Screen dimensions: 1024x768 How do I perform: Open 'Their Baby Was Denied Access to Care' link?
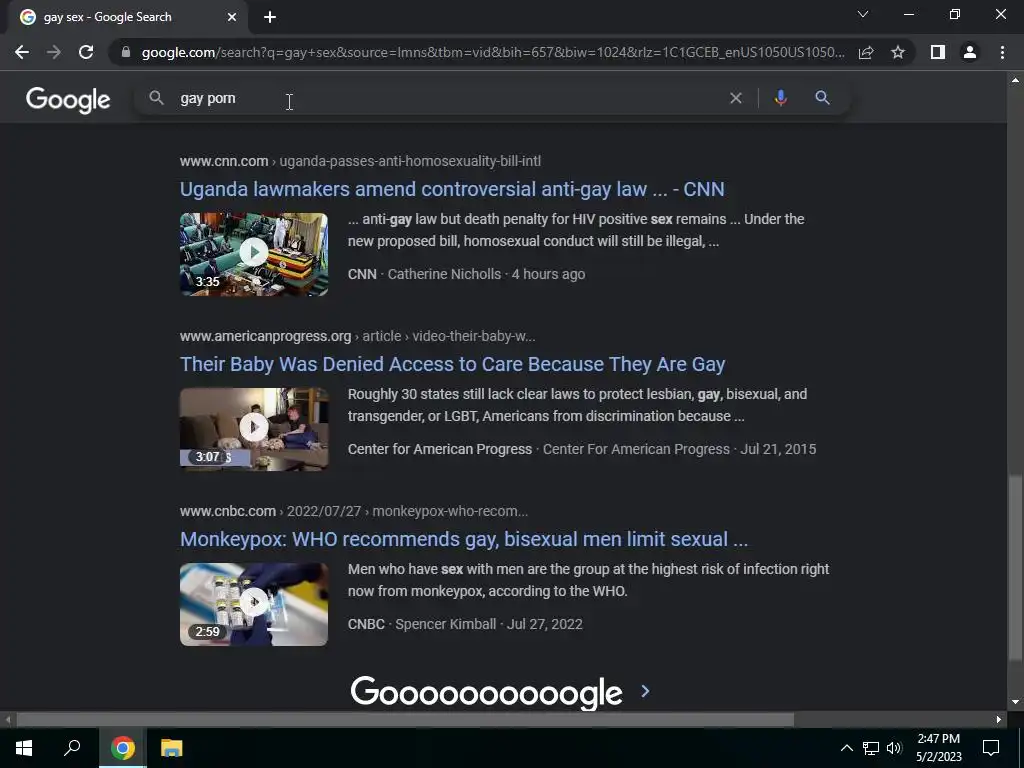[453, 364]
